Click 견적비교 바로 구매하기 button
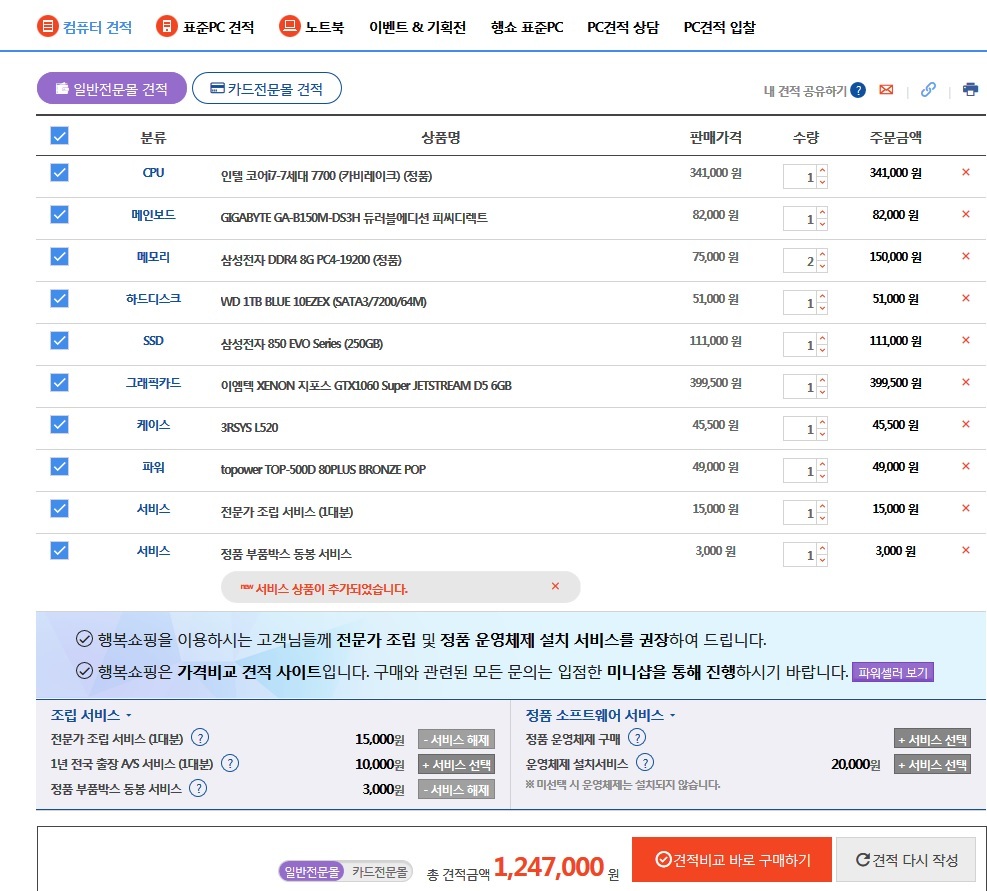987x891 pixels. (732, 860)
